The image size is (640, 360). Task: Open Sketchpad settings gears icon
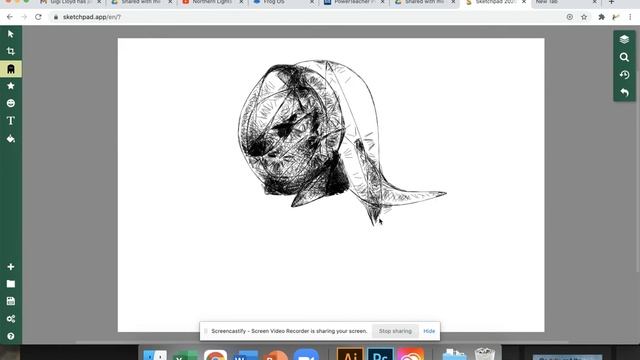tap(11, 318)
